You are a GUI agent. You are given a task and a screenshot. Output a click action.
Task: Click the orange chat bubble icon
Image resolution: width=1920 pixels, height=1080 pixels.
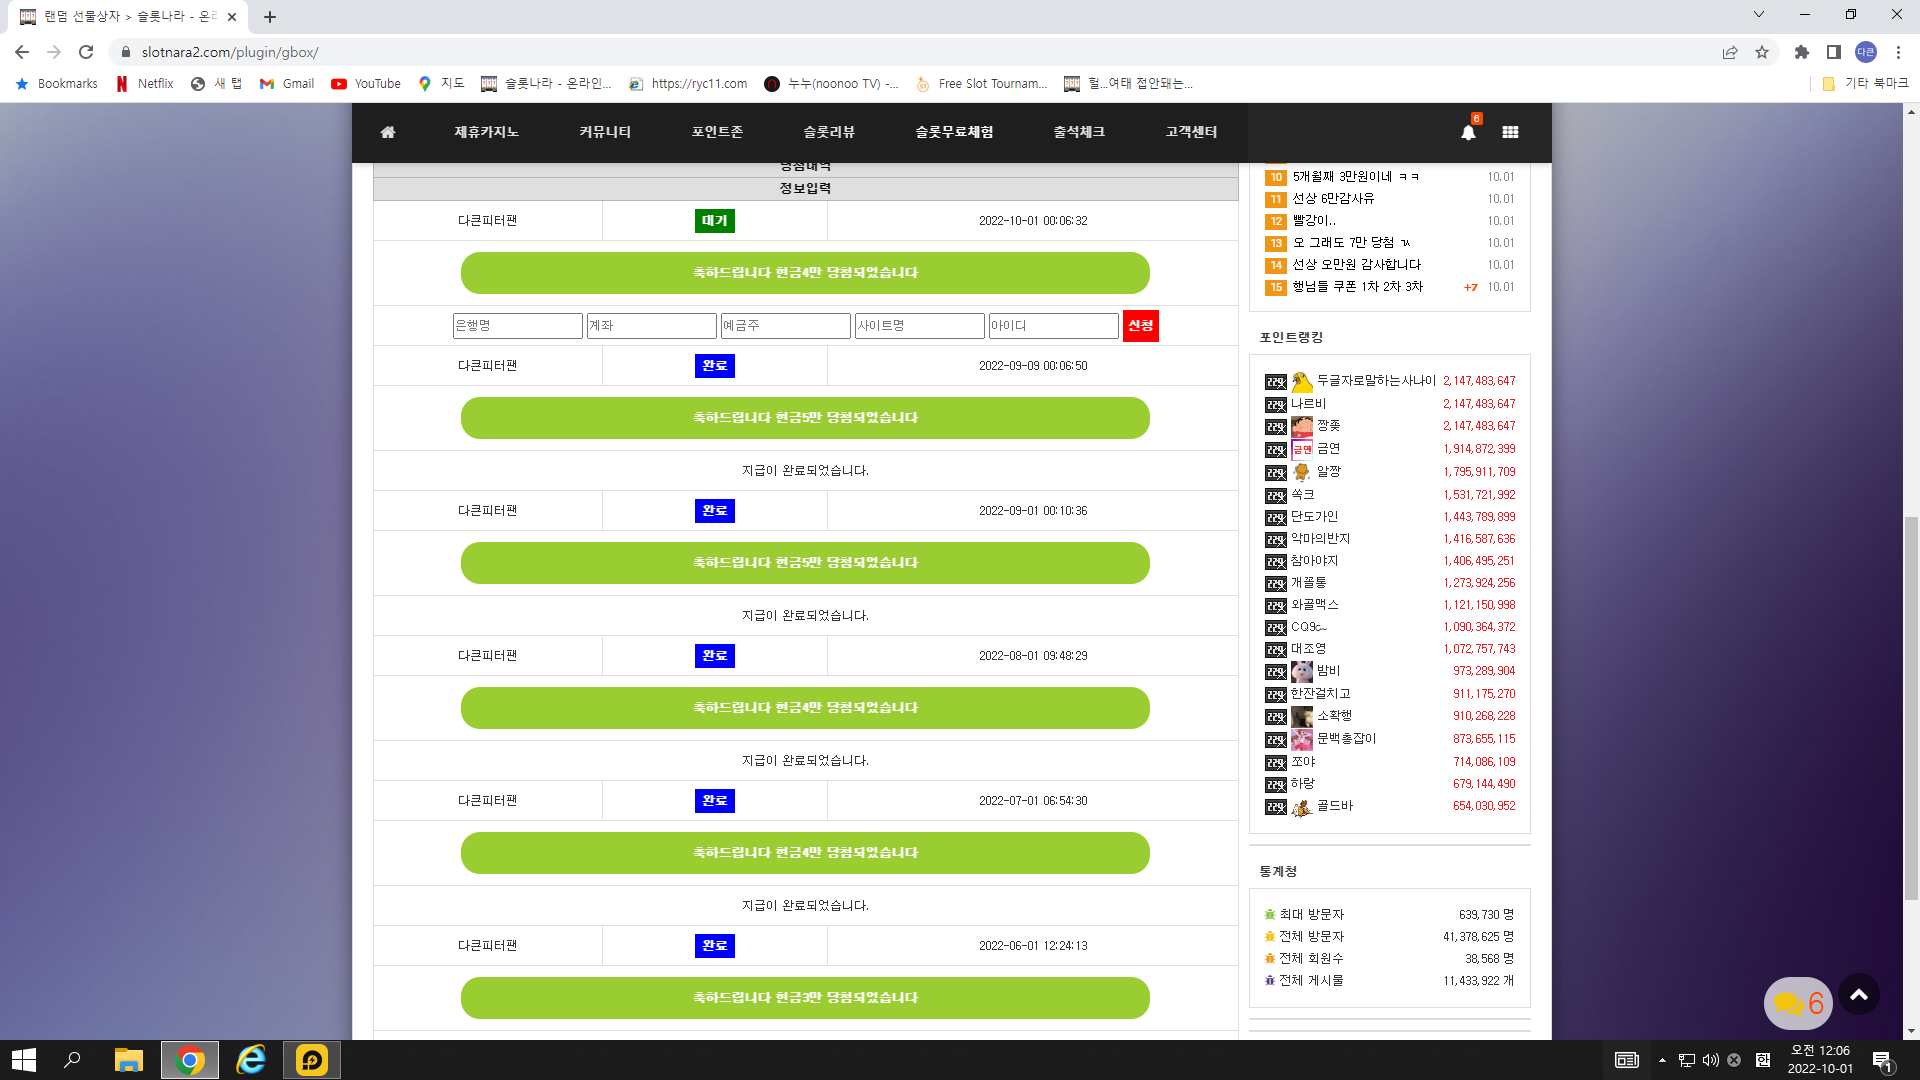pos(1798,1003)
